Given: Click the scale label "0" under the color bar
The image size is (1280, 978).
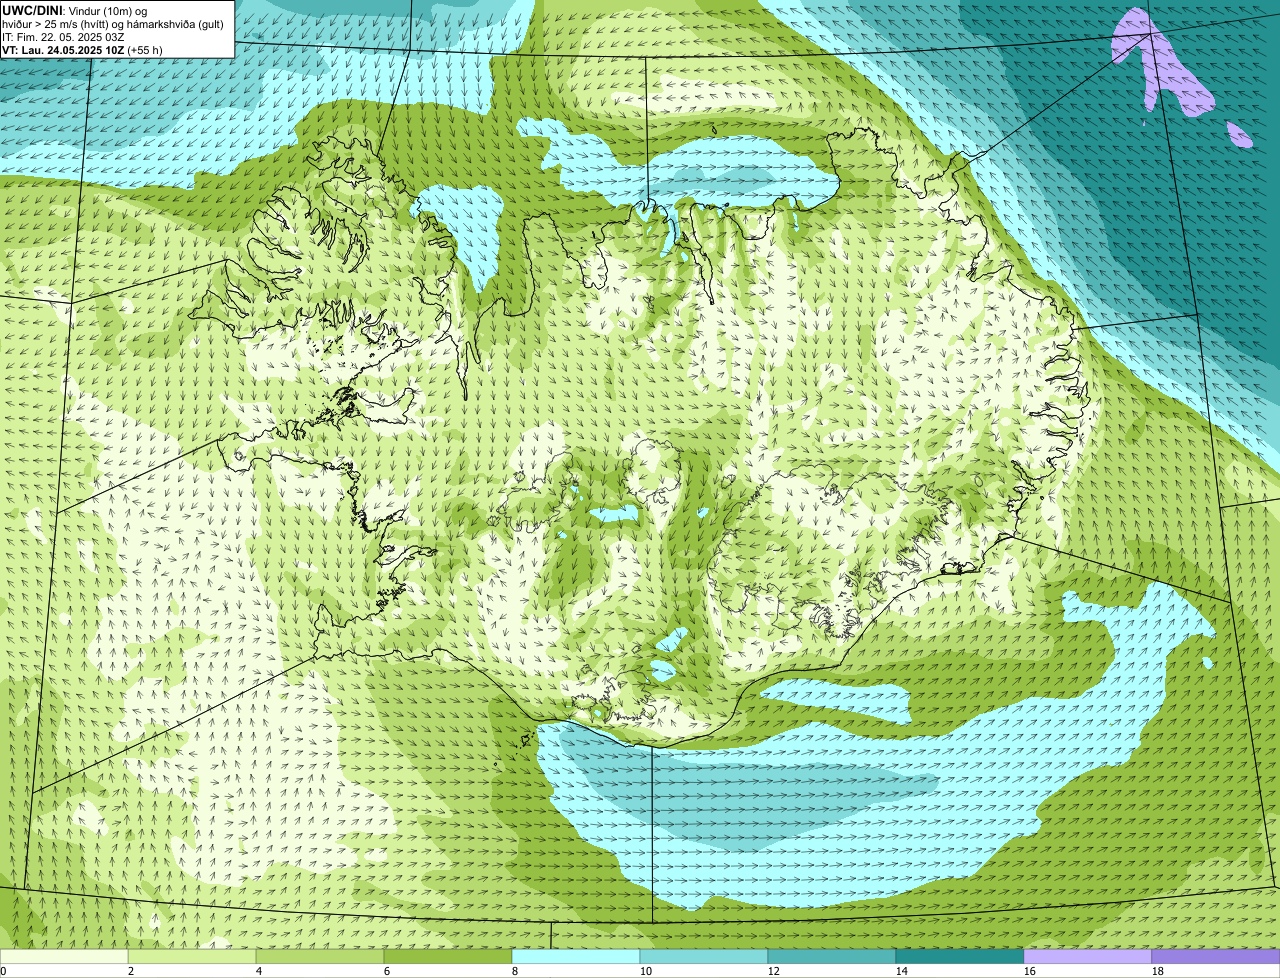Looking at the screenshot, I should 3,971.
